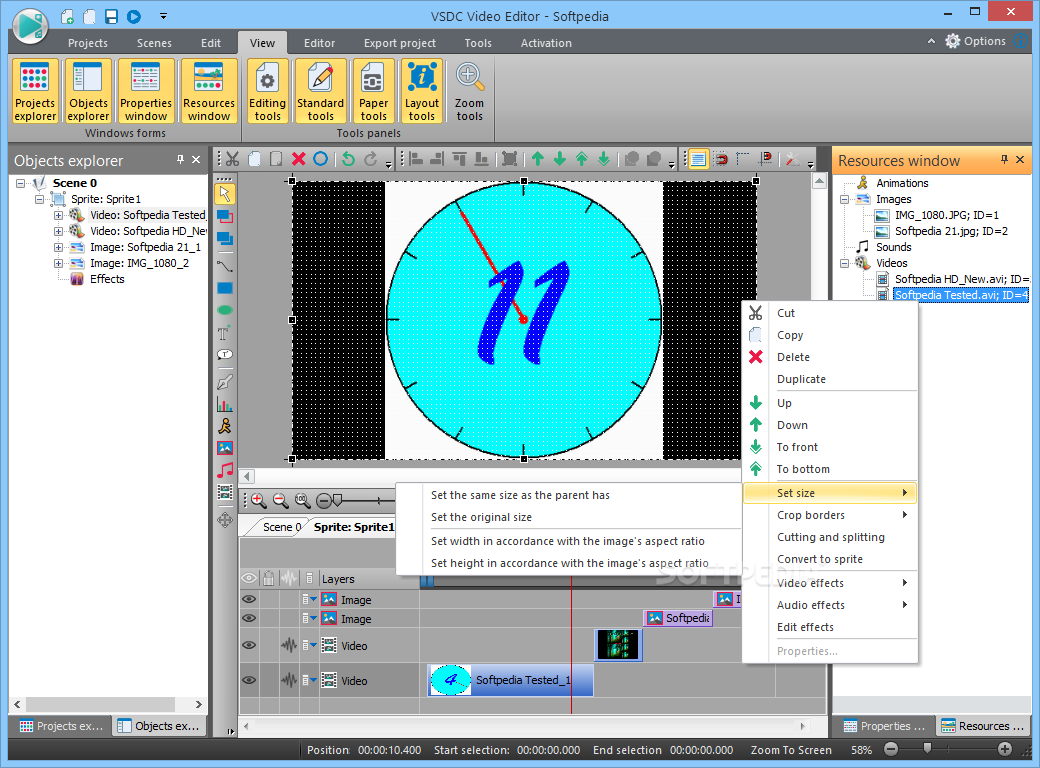
Task: Expand the Image: IMG_1080_2 node
Action: tap(58, 263)
